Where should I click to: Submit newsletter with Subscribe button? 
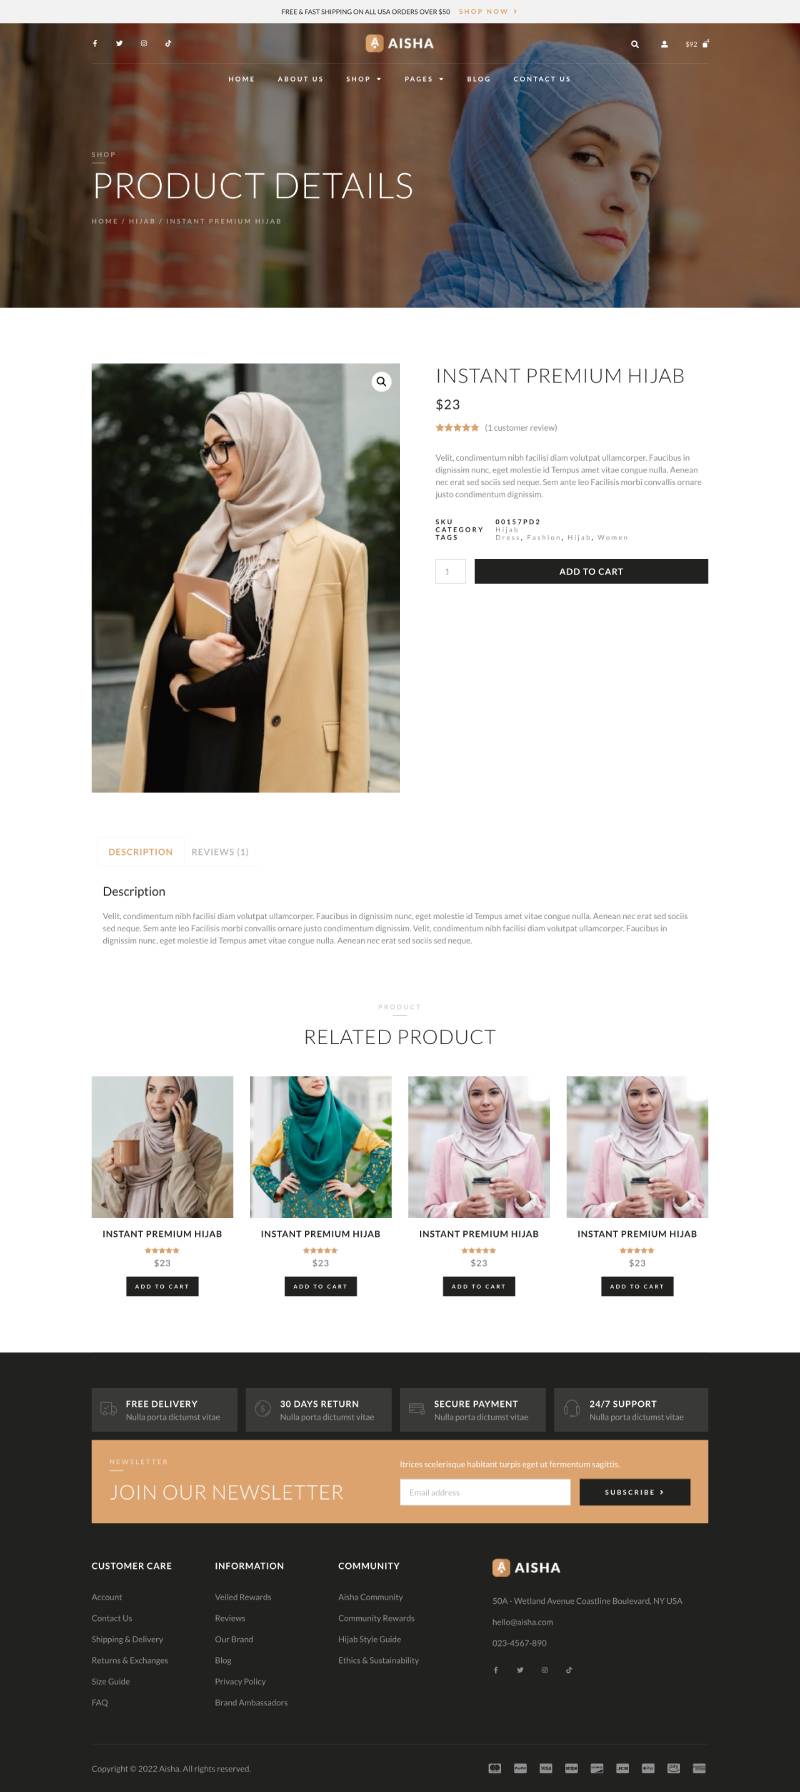tap(635, 1492)
